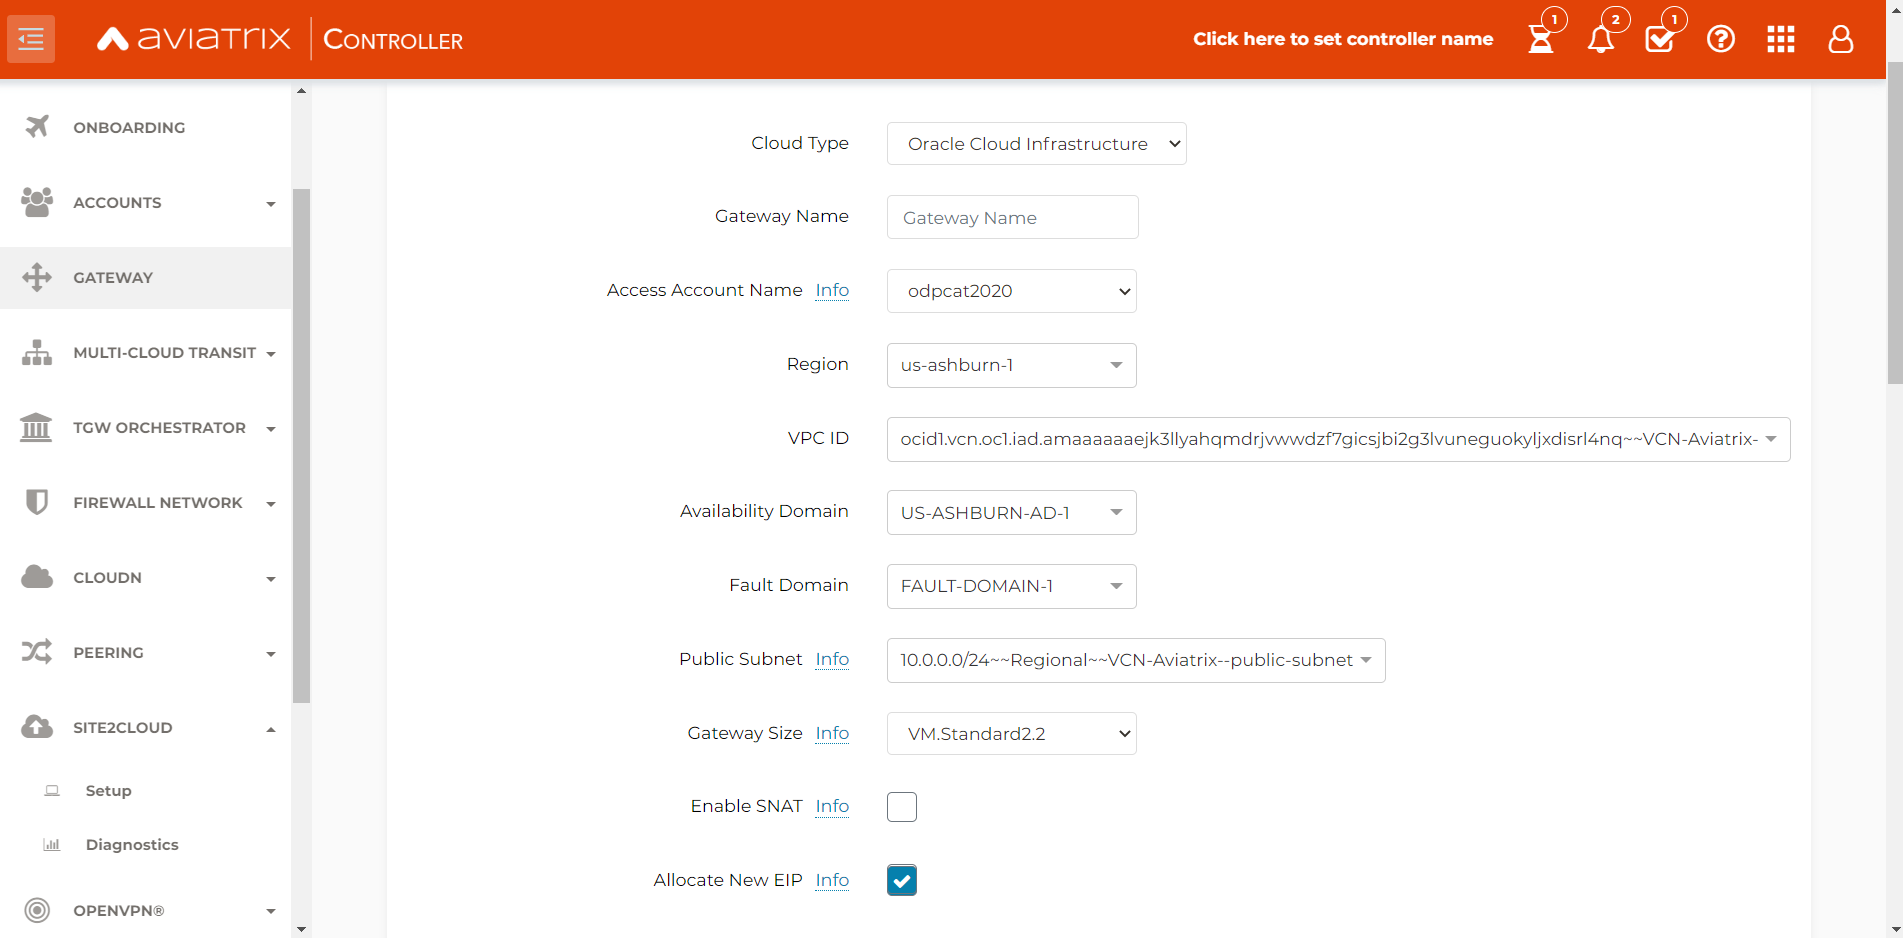Open the Diagnostics page under Site2Cloud
The width and height of the screenshot is (1903, 938).
pyautogui.click(x=131, y=844)
